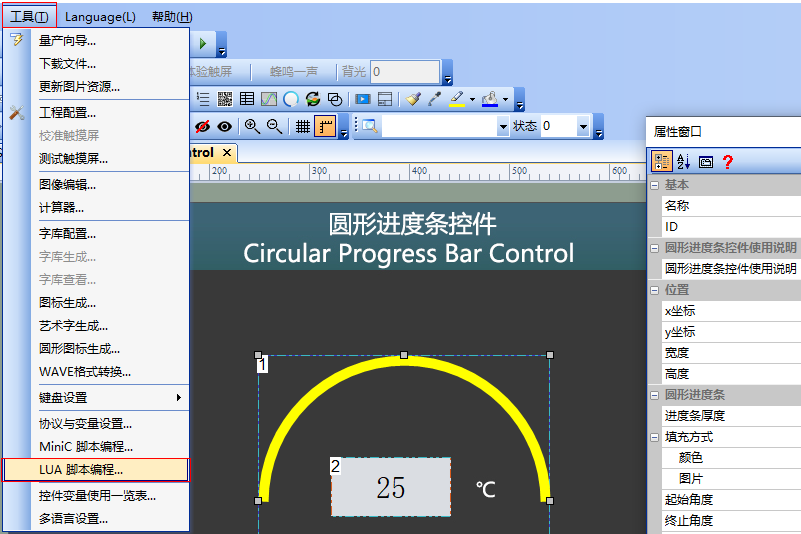
Task: Show controls with the eye icon
Action: 225,126
